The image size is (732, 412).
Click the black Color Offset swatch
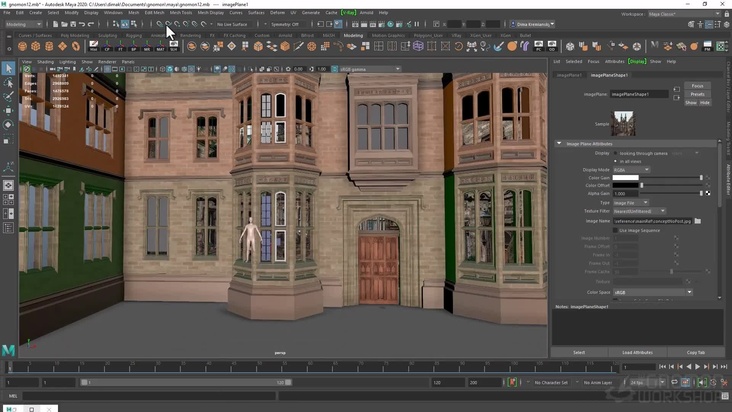click(626, 185)
